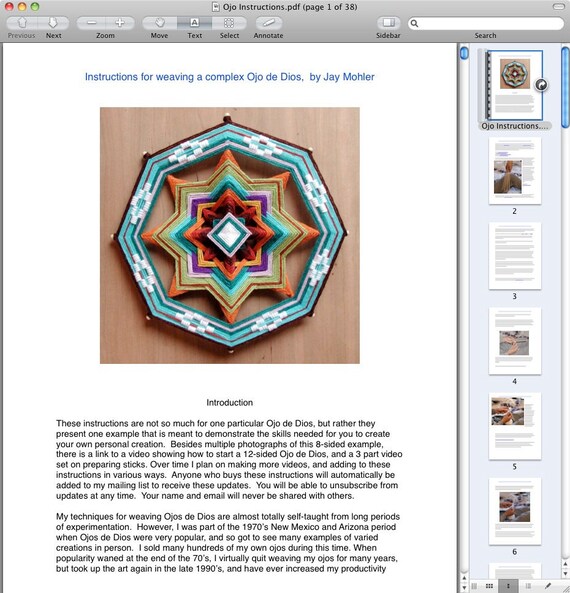Toggle the Sidebar panel button
The height and width of the screenshot is (593, 570).
tap(388, 23)
